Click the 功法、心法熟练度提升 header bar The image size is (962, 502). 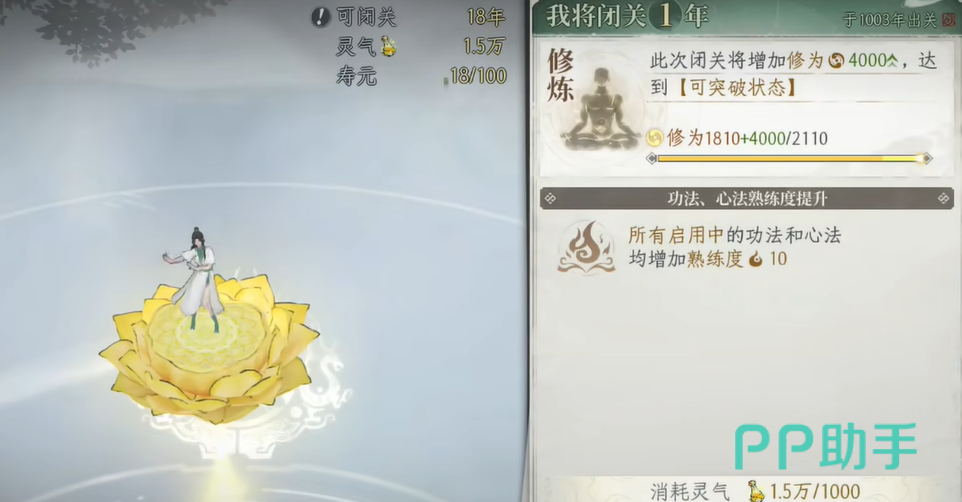747,198
